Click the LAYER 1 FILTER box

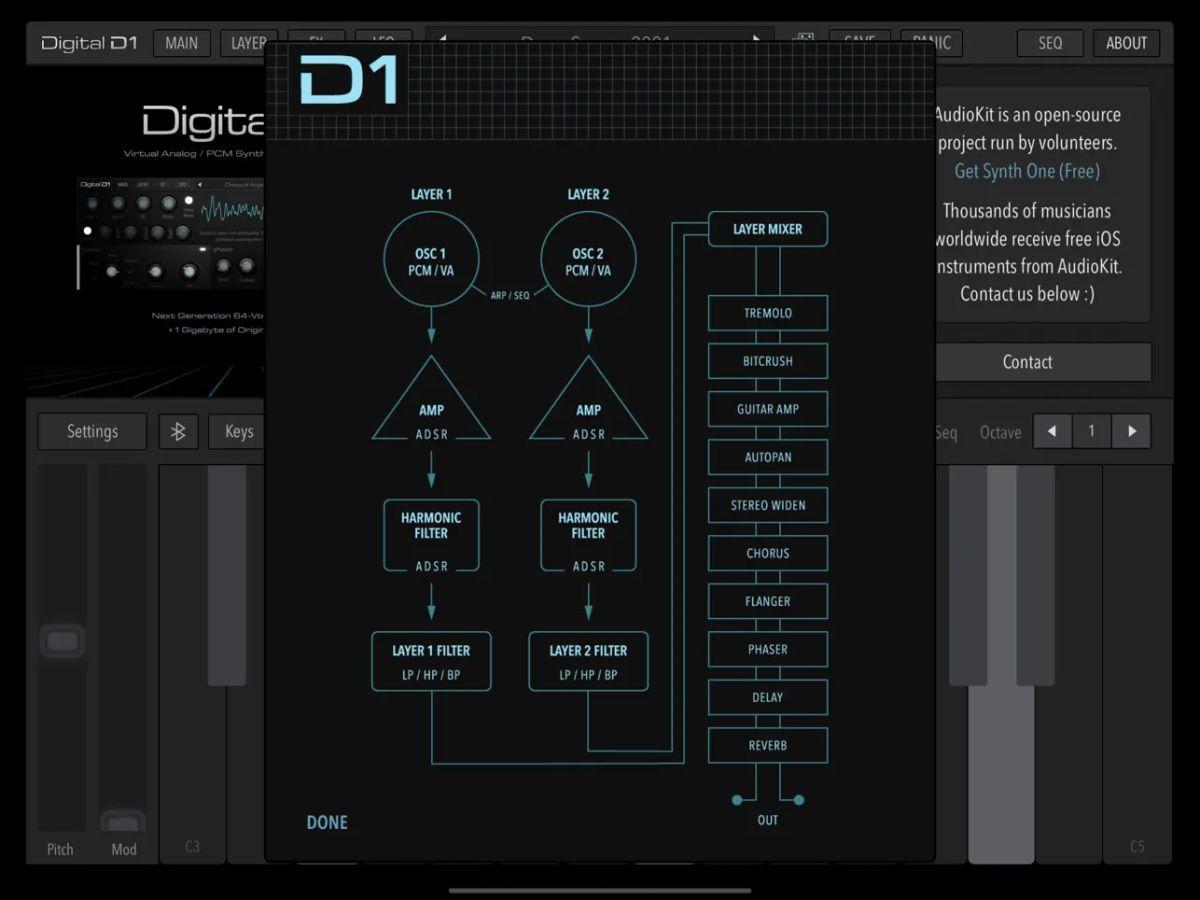tap(431, 661)
